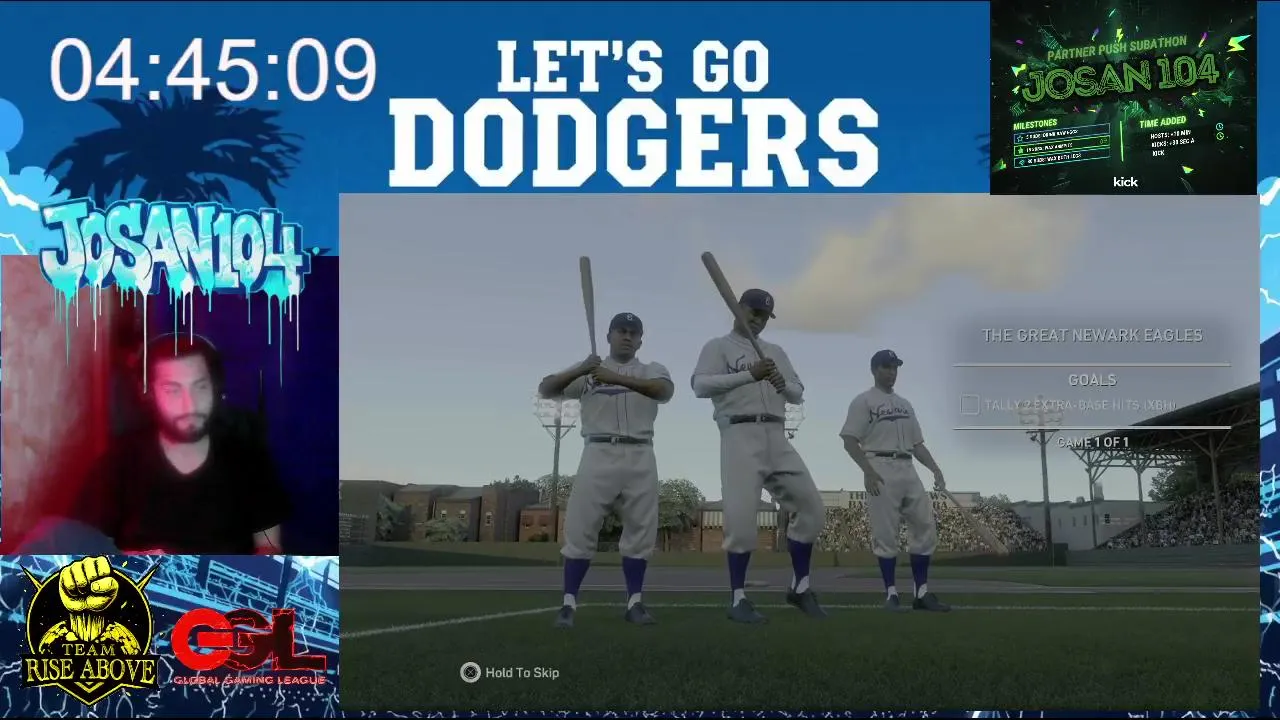Click the X button icon beside Hold To Skip
The height and width of the screenshot is (720, 1280).
point(470,673)
